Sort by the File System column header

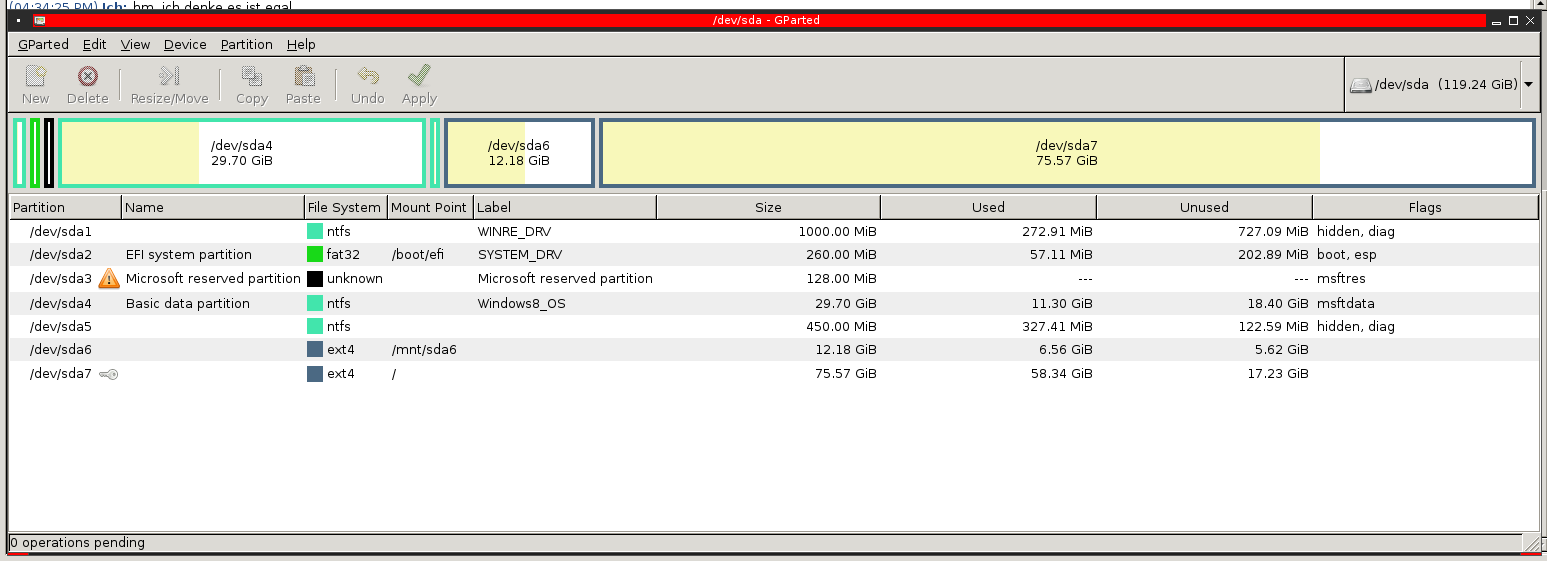[x=345, y=207]
